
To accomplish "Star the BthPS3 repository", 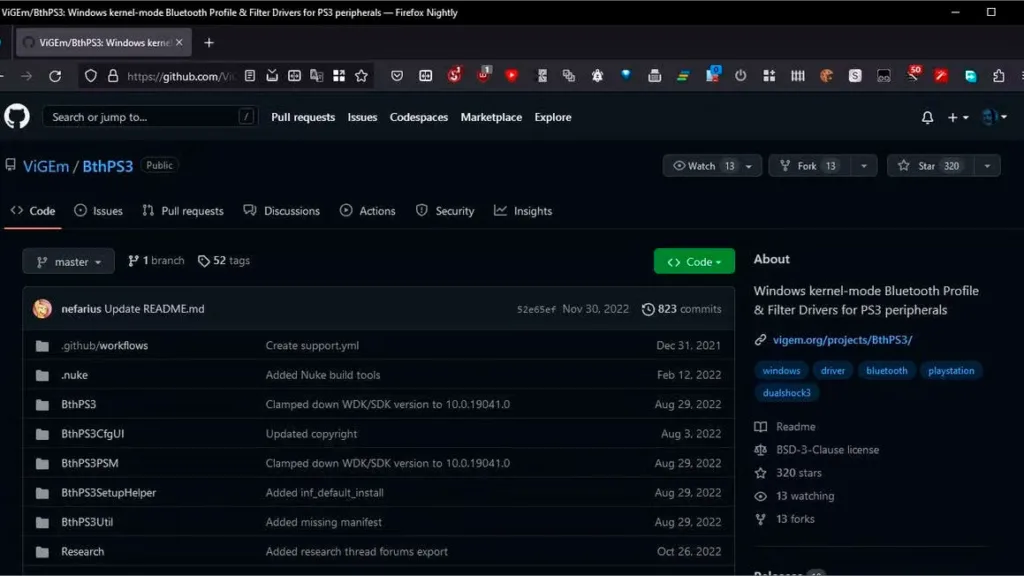I will point(930,166).
